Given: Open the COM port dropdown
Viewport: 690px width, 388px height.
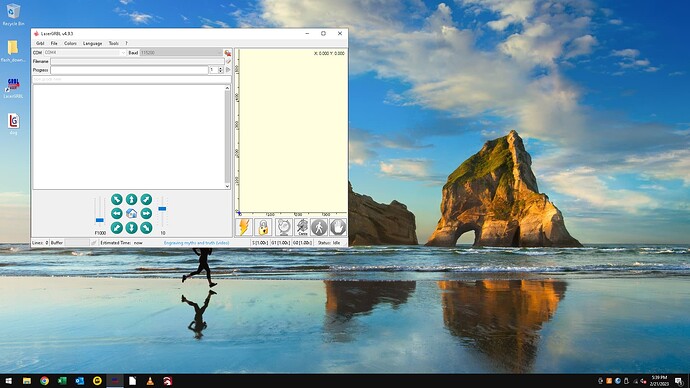Looking at the screenshot, I should [x=85, y=52].
